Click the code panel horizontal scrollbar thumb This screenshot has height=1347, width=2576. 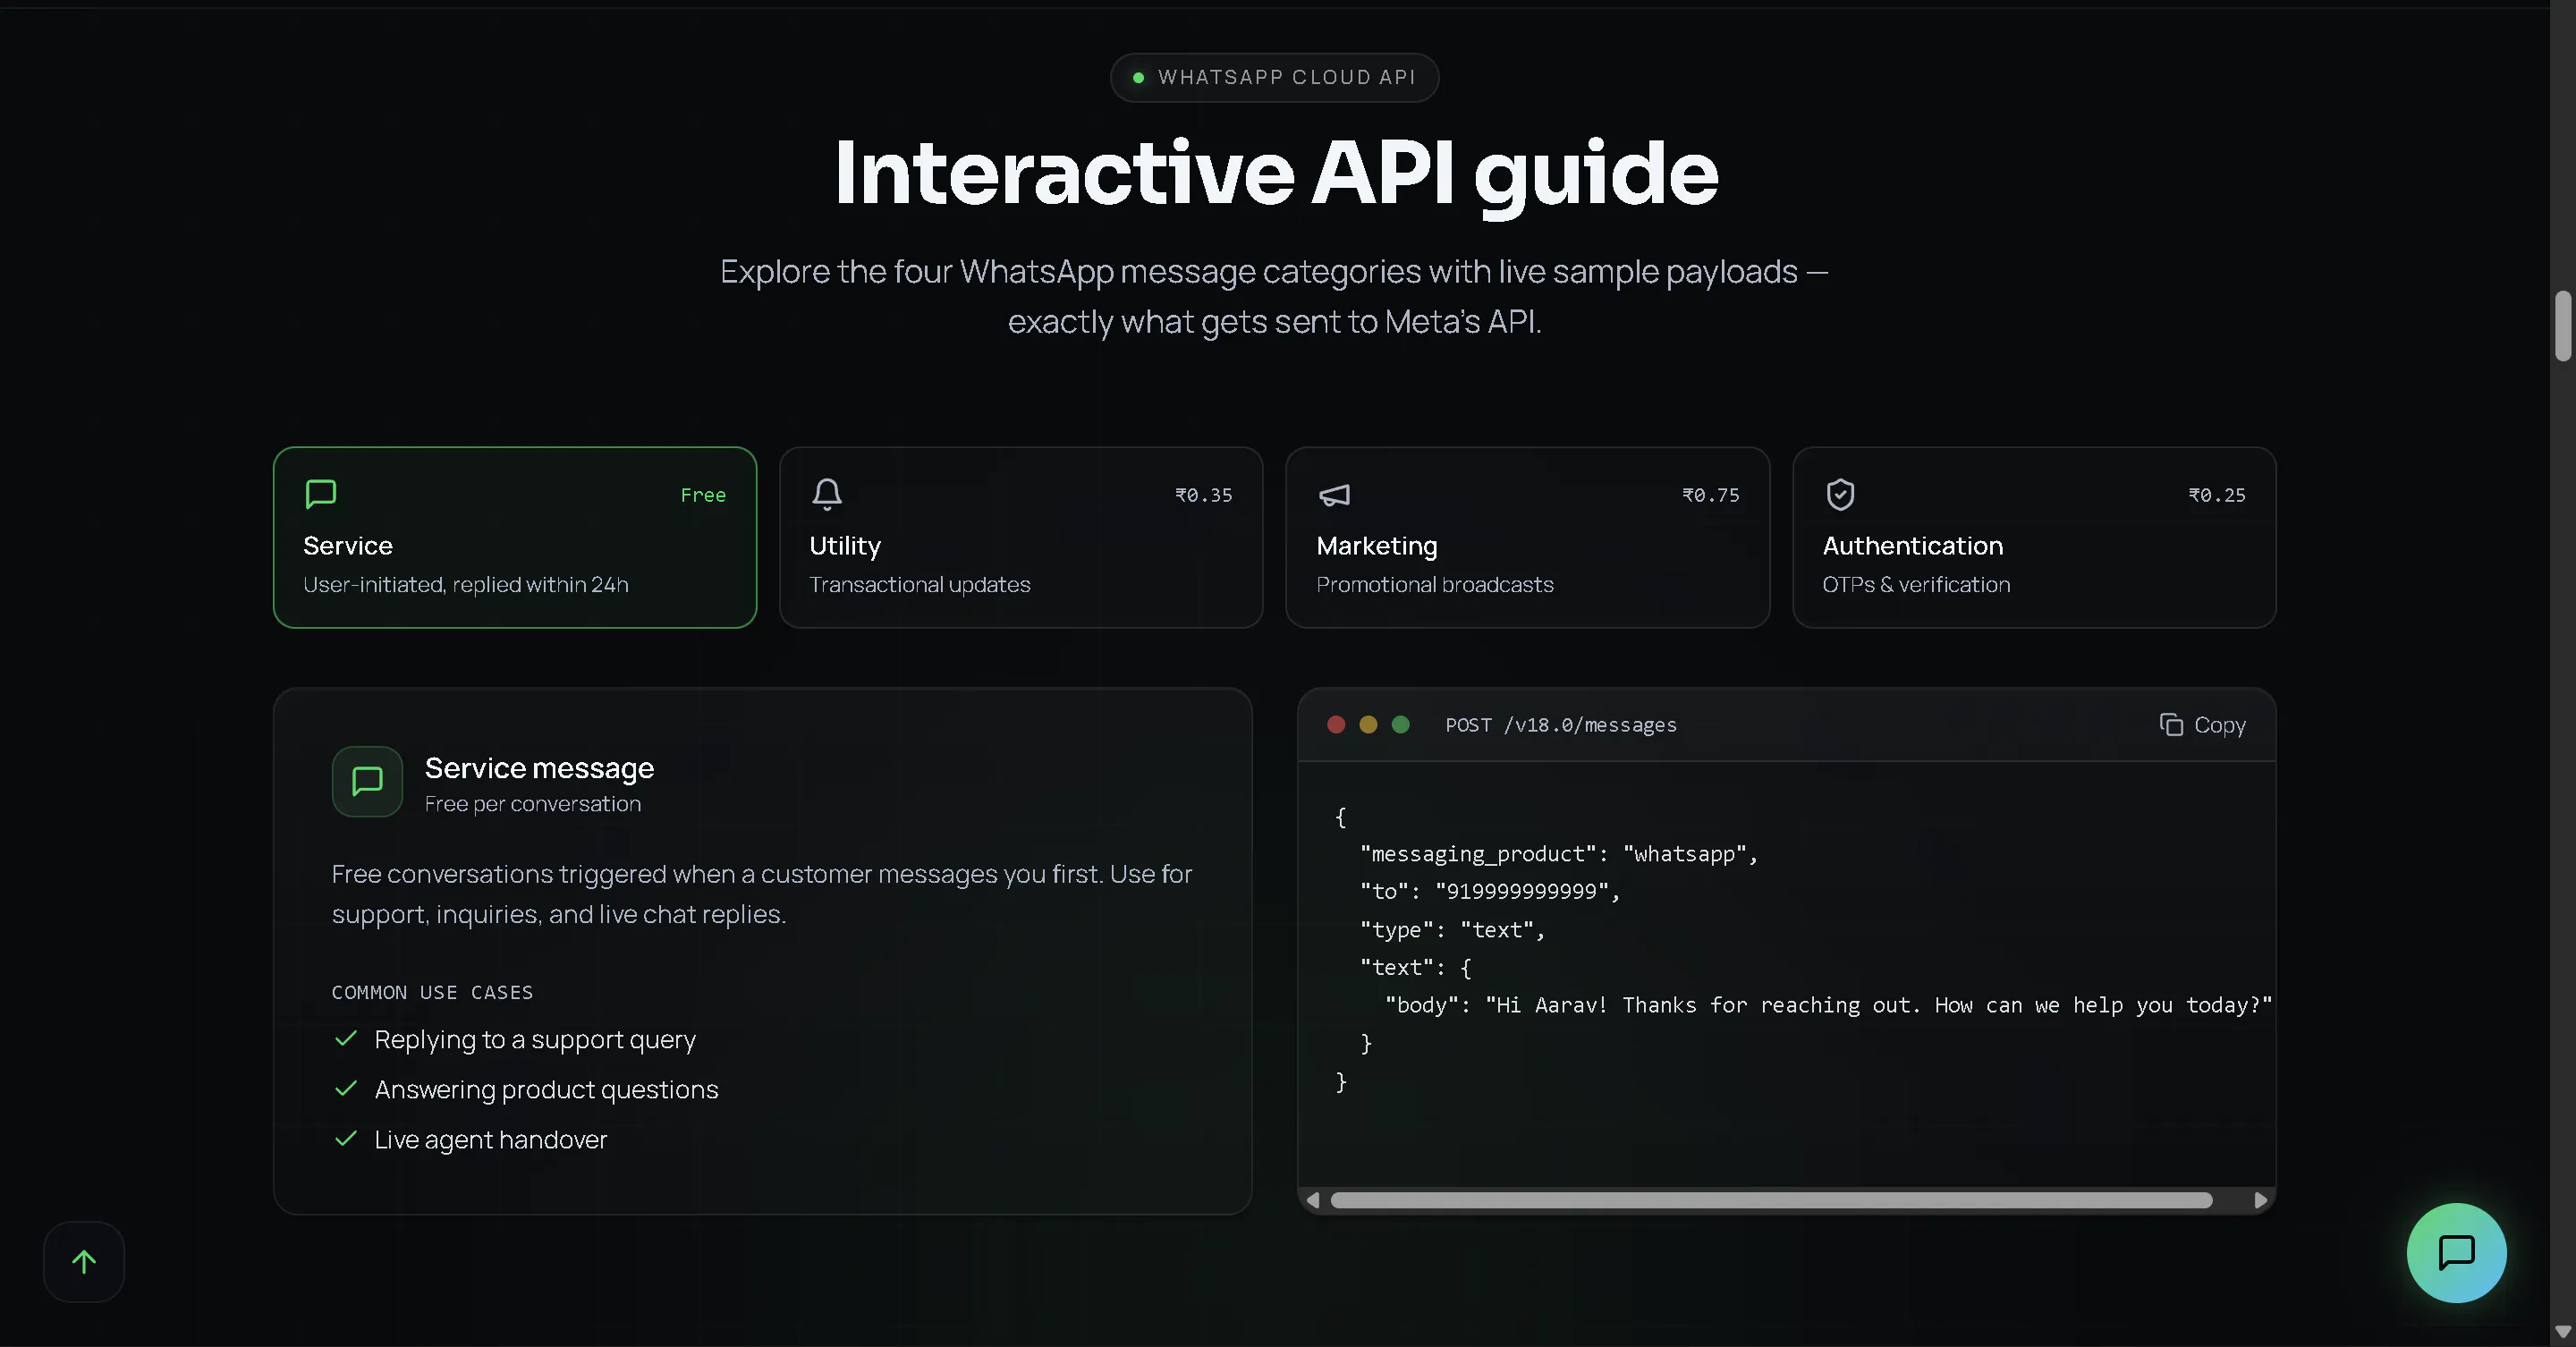coord(1771,1200)
